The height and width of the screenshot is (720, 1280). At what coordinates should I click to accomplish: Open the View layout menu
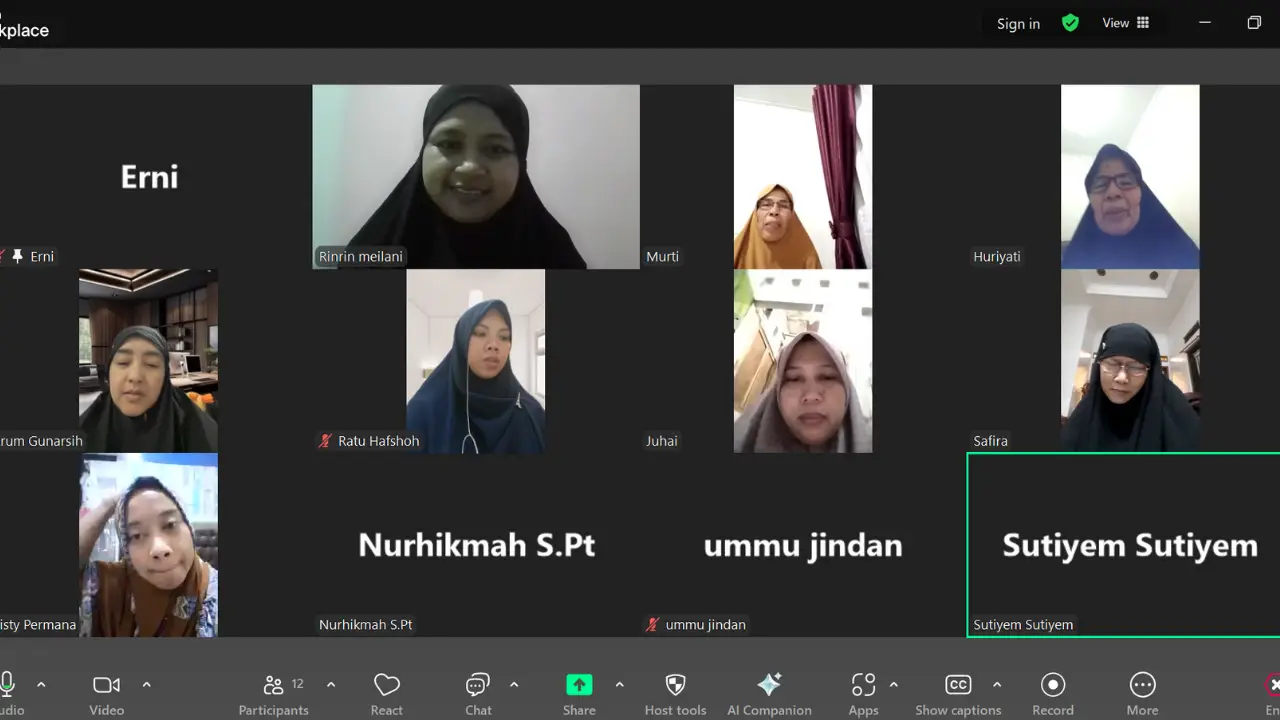pyautogui.click(x=1126, y=23)
